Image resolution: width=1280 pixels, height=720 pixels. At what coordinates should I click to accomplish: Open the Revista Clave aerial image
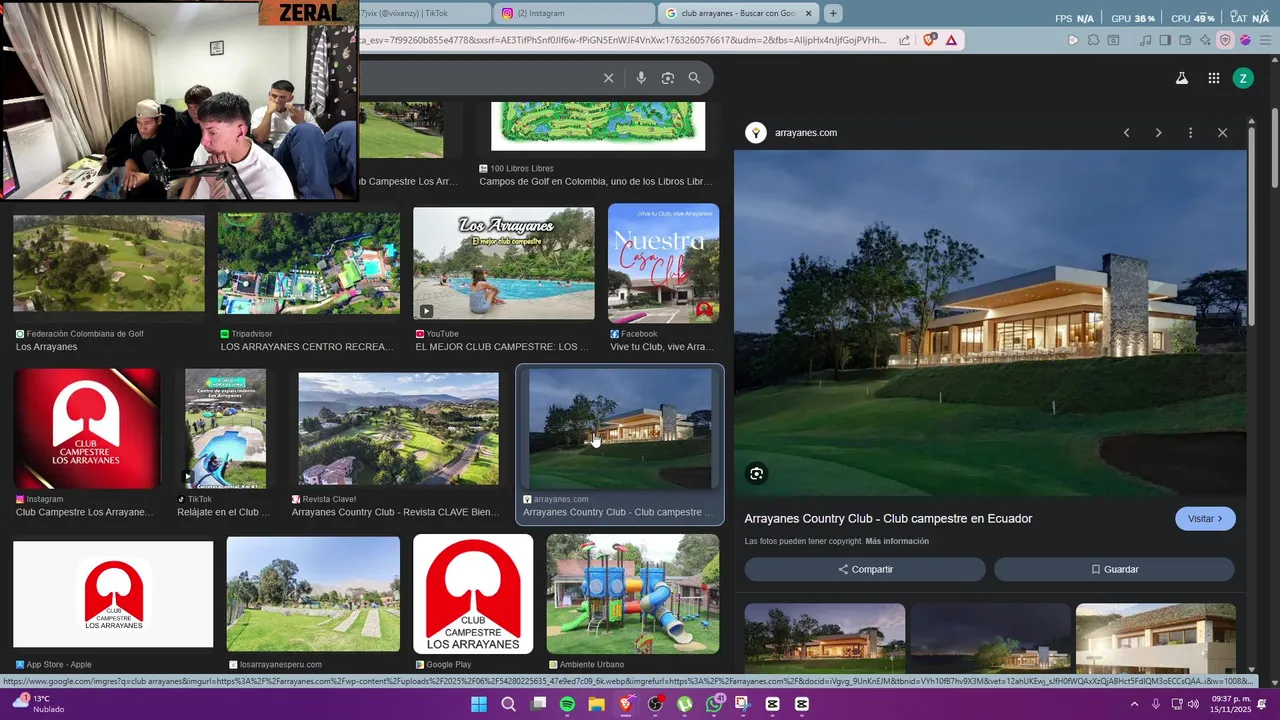coord(398,429)
